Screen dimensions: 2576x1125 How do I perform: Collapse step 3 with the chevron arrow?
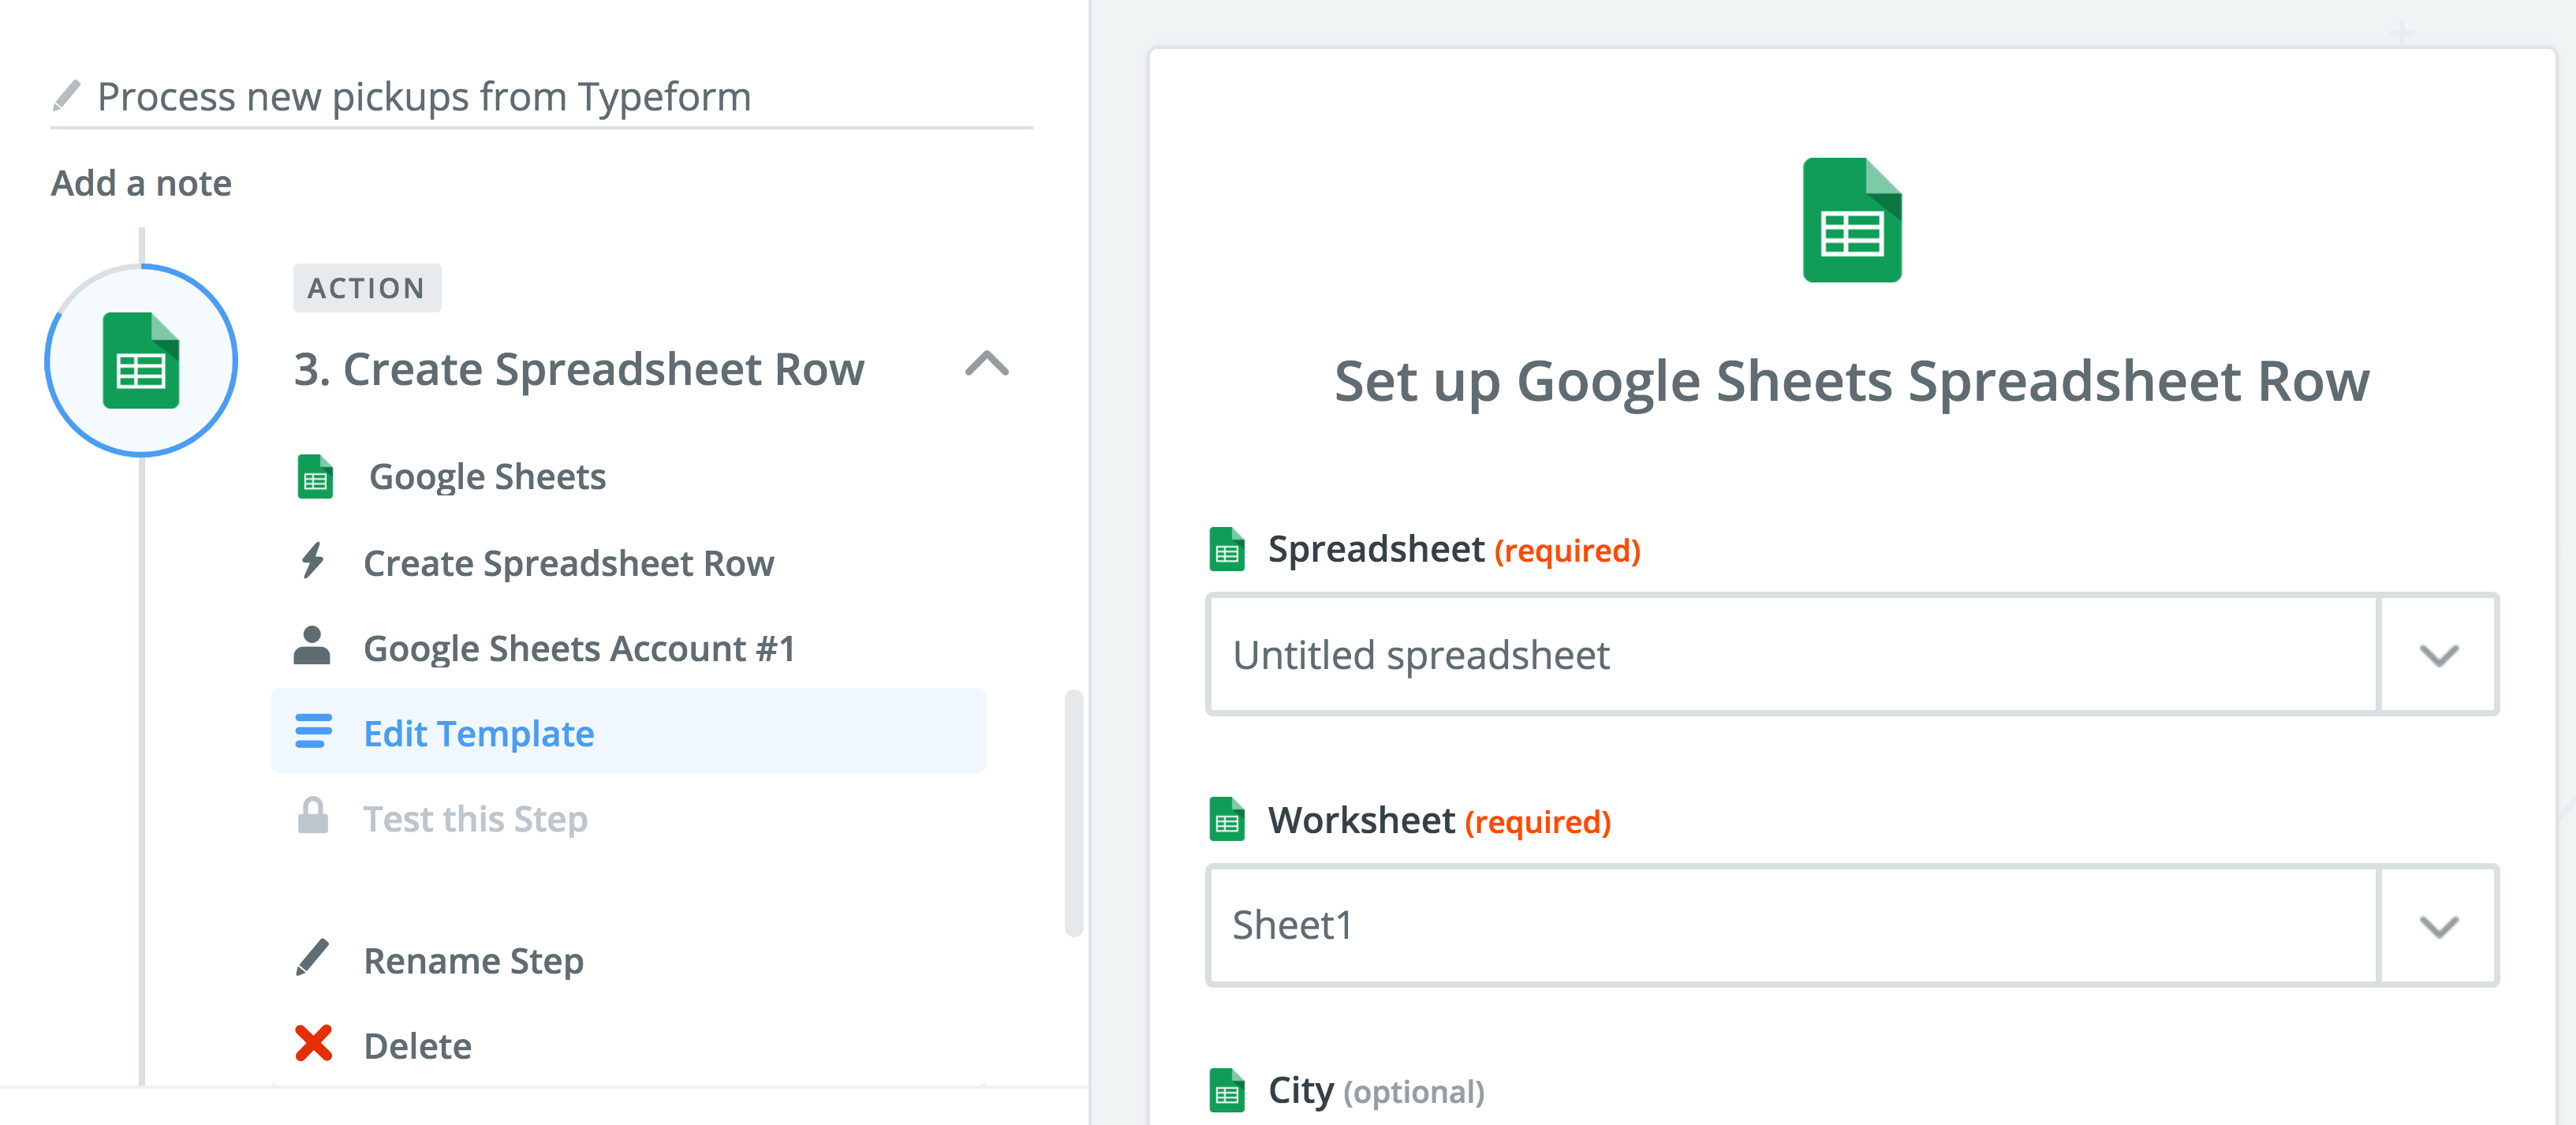coord(986,364)
